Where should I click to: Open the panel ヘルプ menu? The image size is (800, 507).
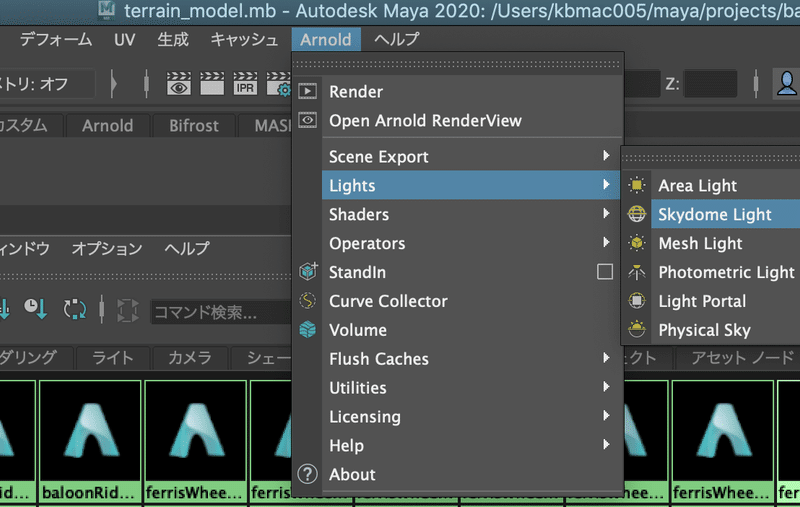(187, 248)
